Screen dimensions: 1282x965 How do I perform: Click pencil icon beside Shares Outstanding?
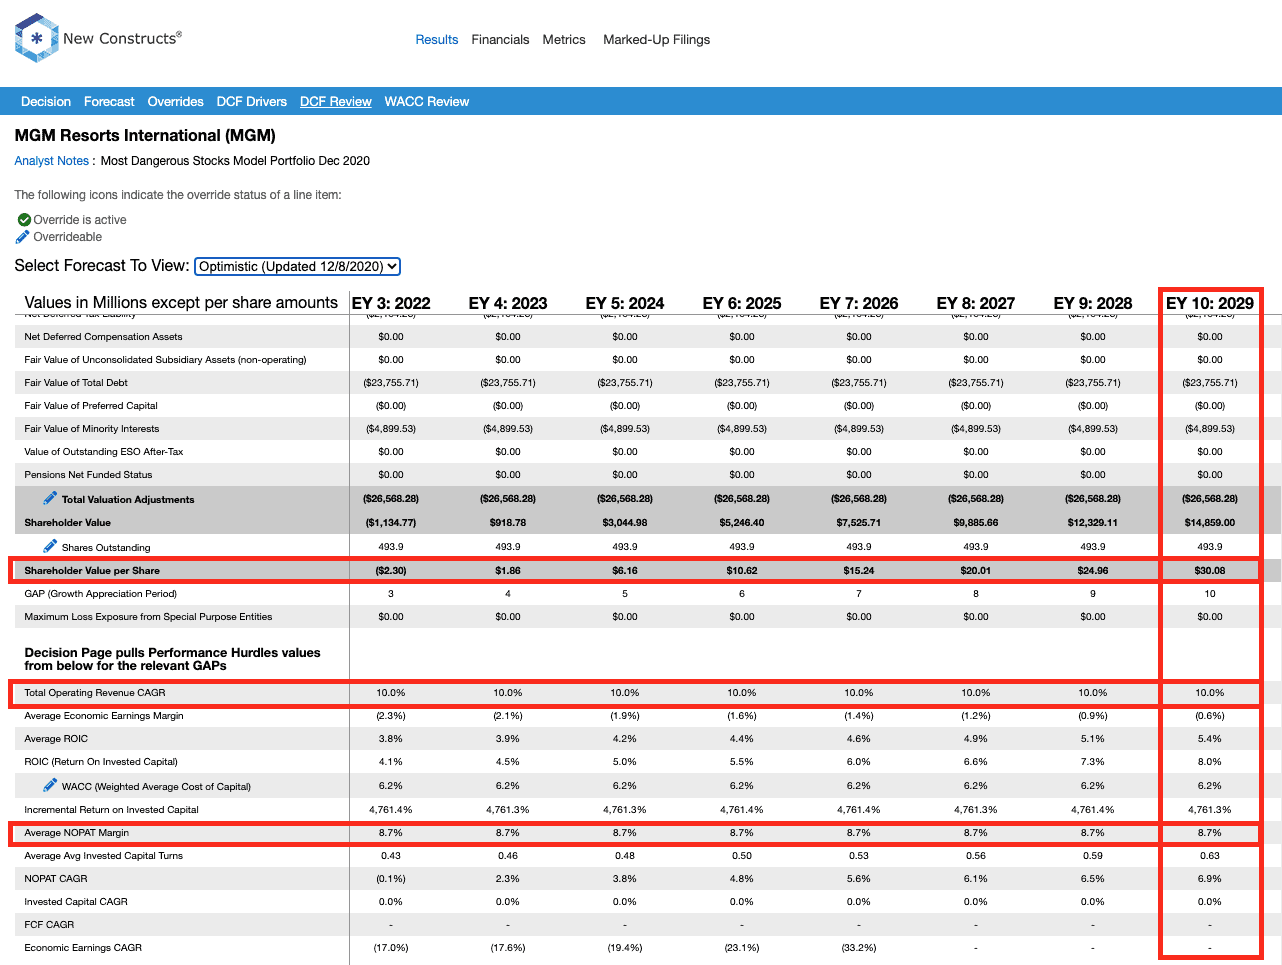(50, 546)
